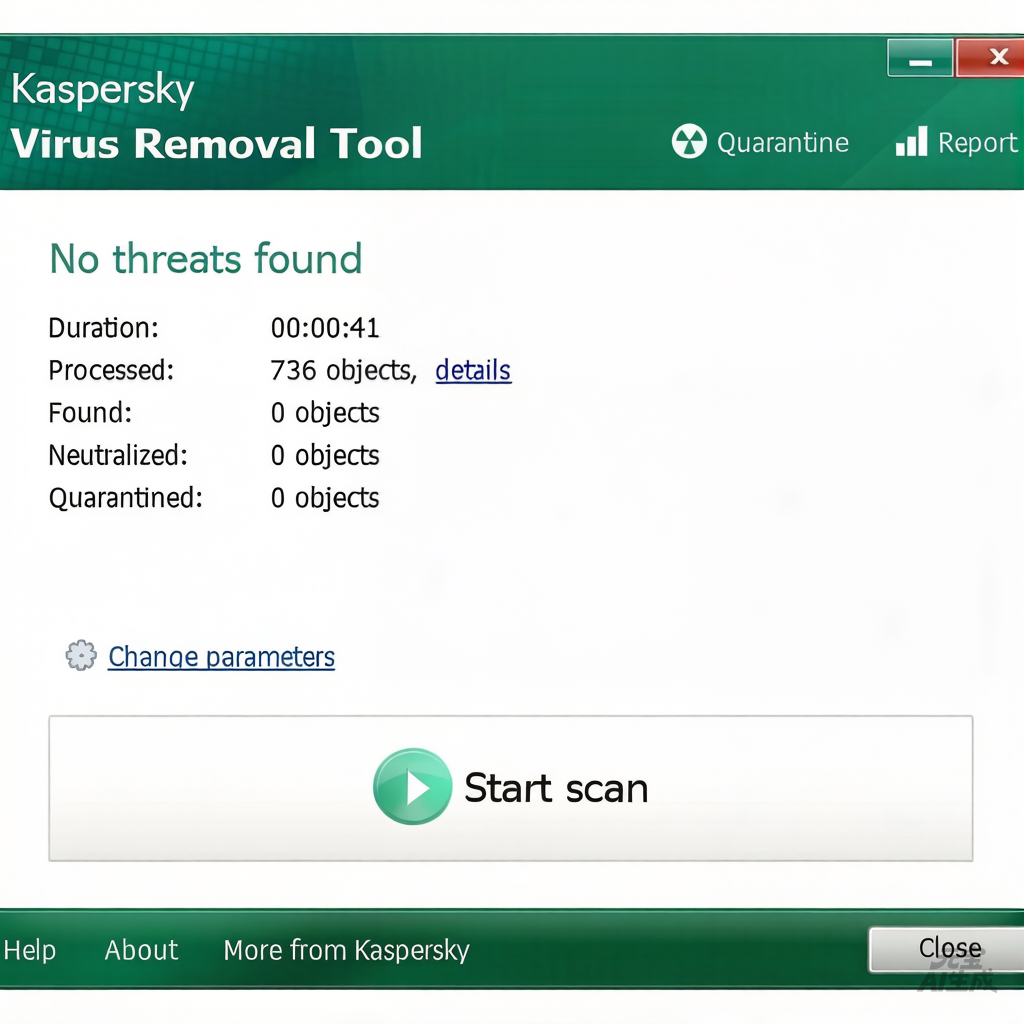Click the Found 0 objects value
Image resolution: width=1024 pixels, height=1024 pixels.
point(325,413)
